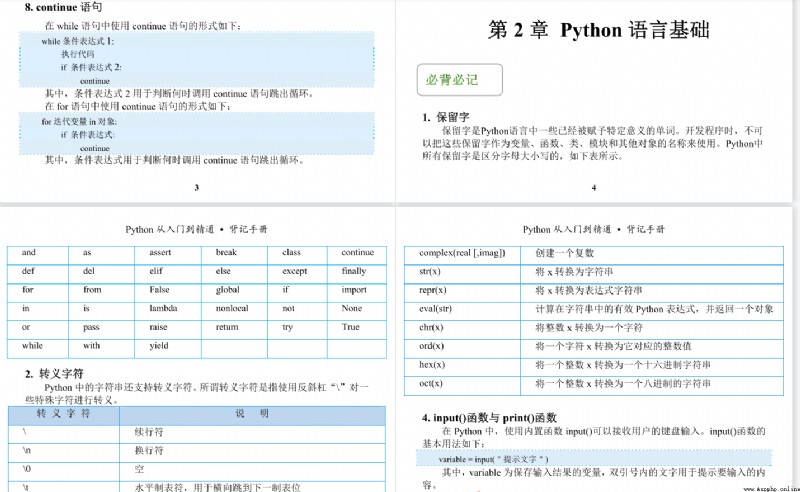The width and height of the screenshot is (800, 492).
Task: Click the 'nonlocal' keyword table cell
Action: (234, 312)
